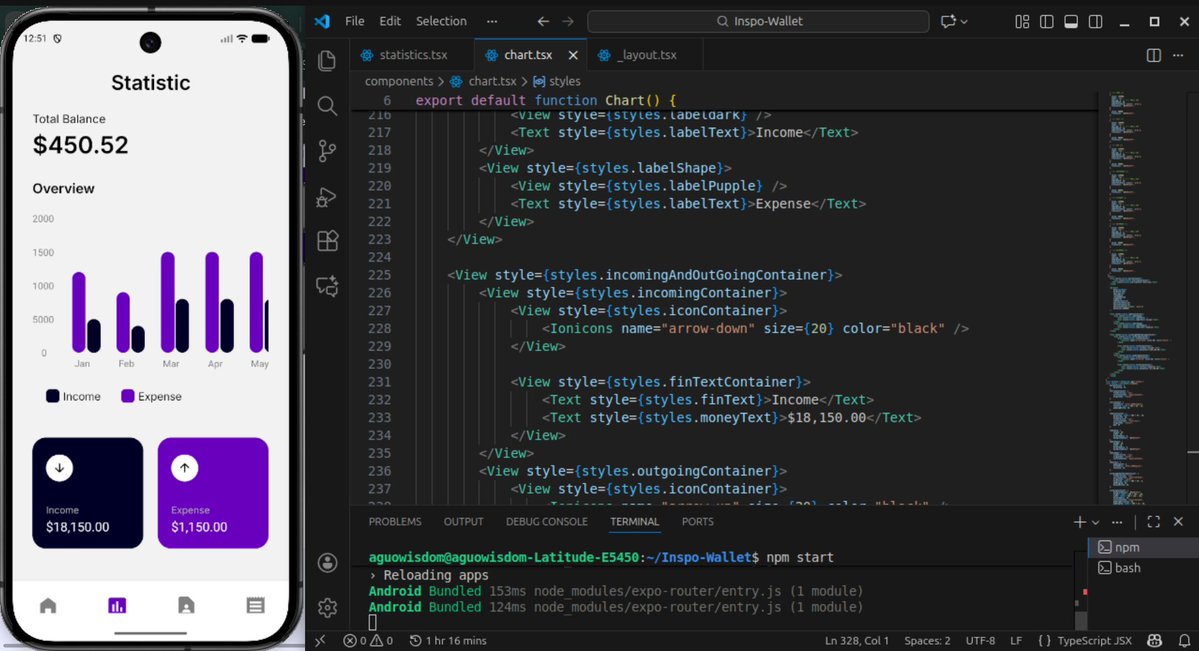
Task: Toggle the bottom Panel visibility
Action: (x=1071, y=21)
